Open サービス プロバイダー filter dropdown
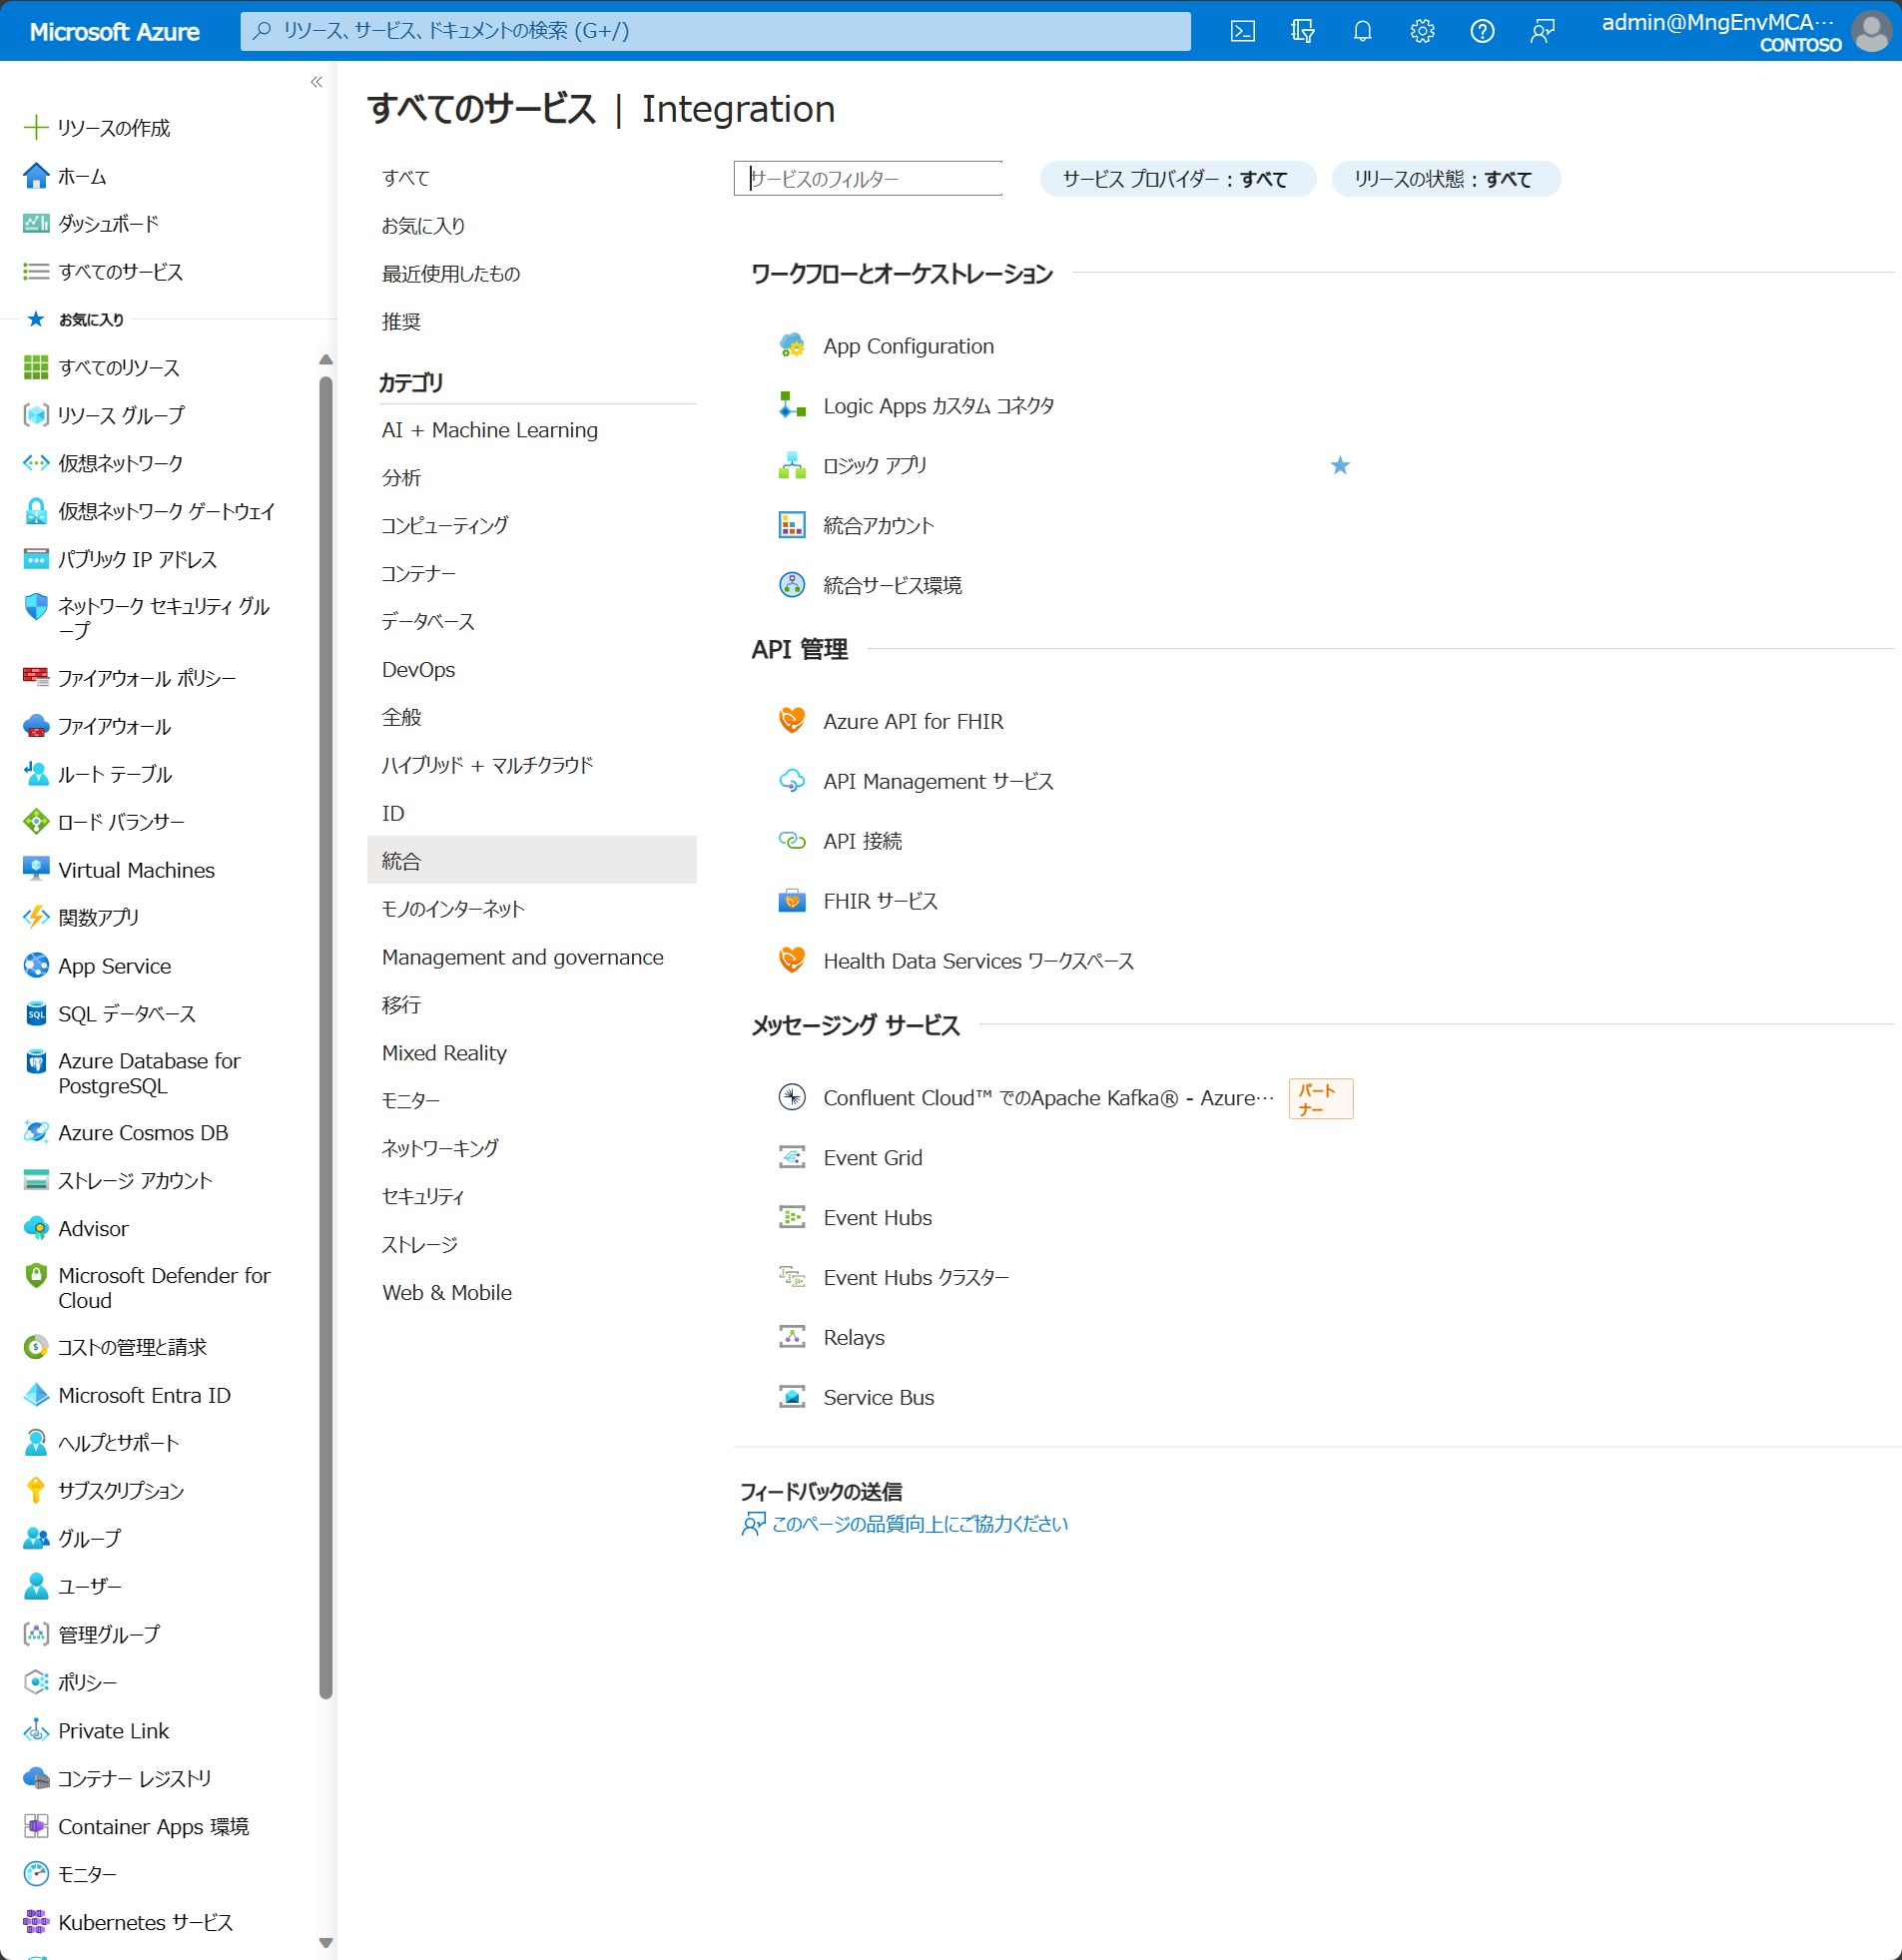This screenshot has width=1902, height=1960. pos(1177,179)
